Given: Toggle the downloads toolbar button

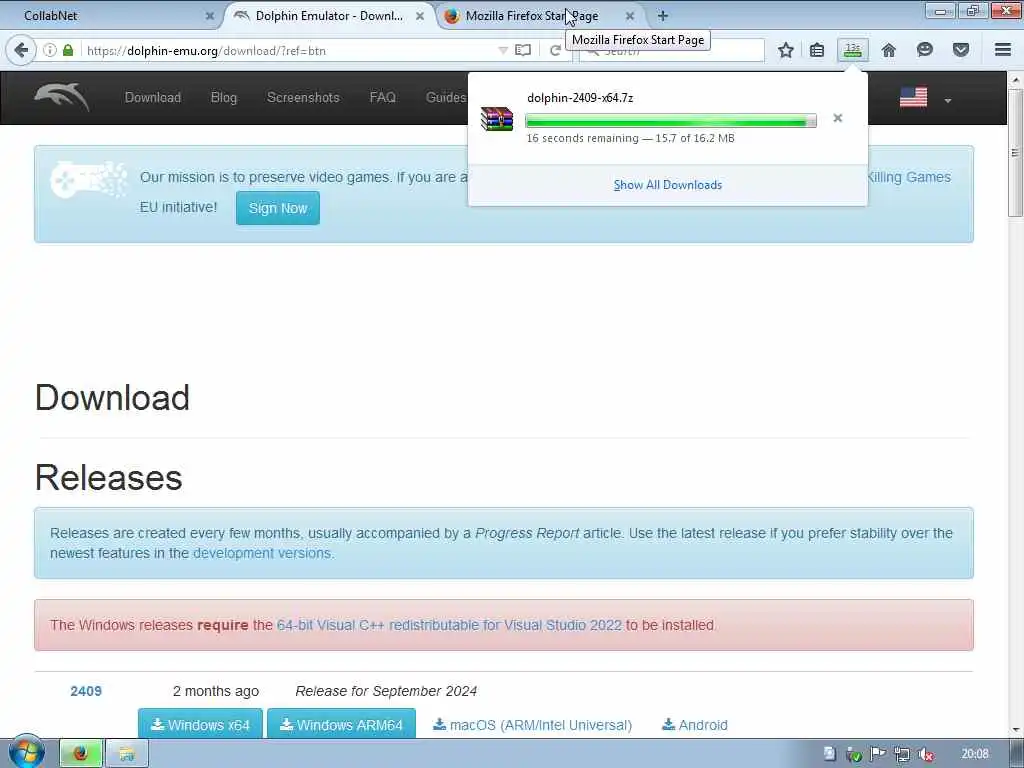Looking at the screenshot, I should pos(853,50).
